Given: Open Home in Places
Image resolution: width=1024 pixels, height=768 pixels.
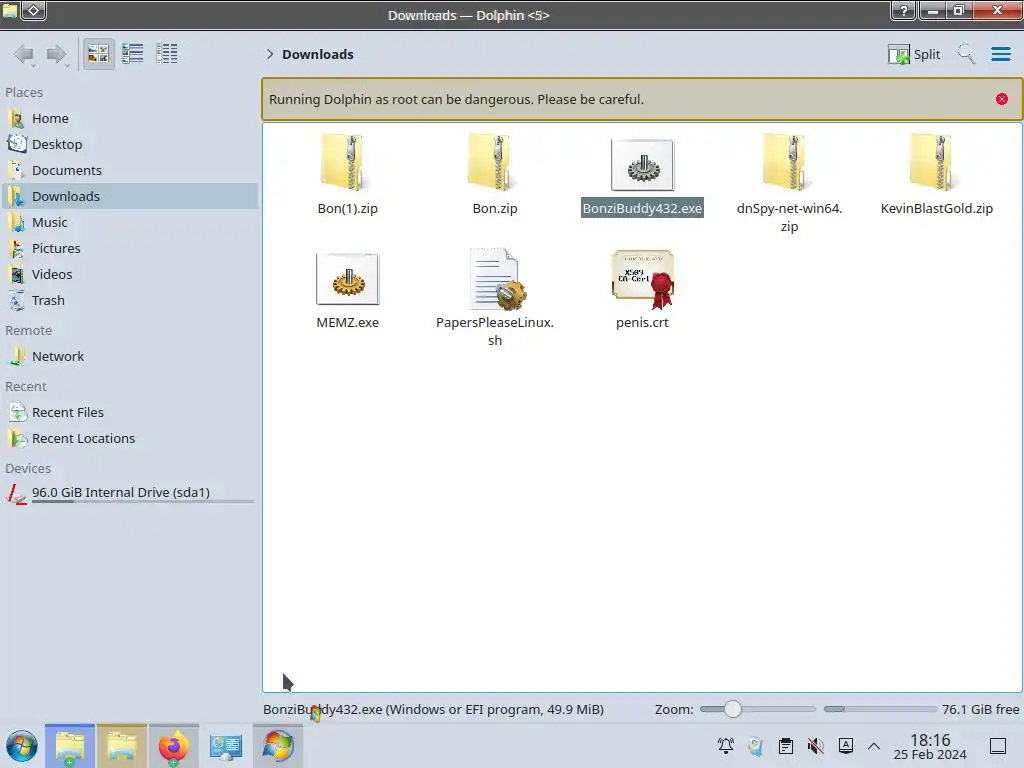Looking at the screenshot, I should click(x=129, y=118).
